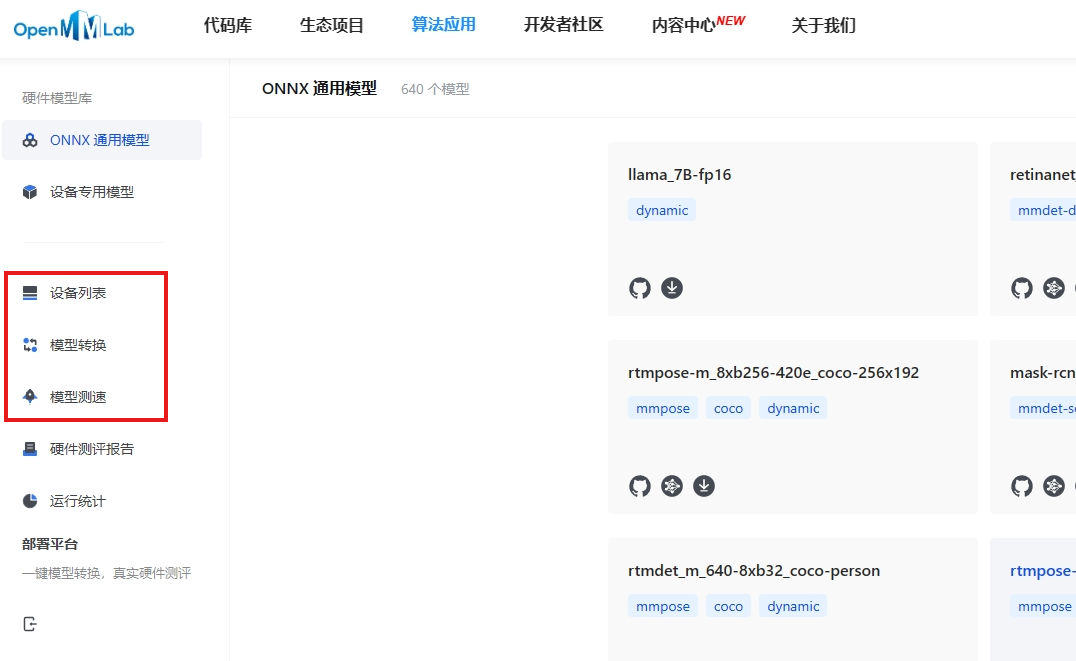Click the 硬件模型库 sidebar label
This screenshot has width=1076, height=661.
57,98
